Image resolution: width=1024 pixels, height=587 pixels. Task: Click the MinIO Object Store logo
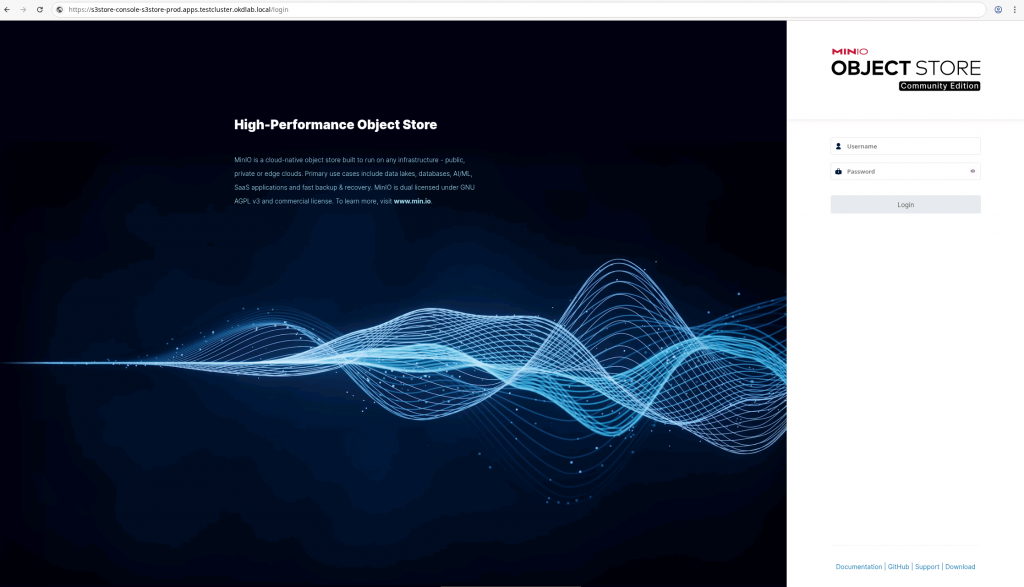[905, 64]
